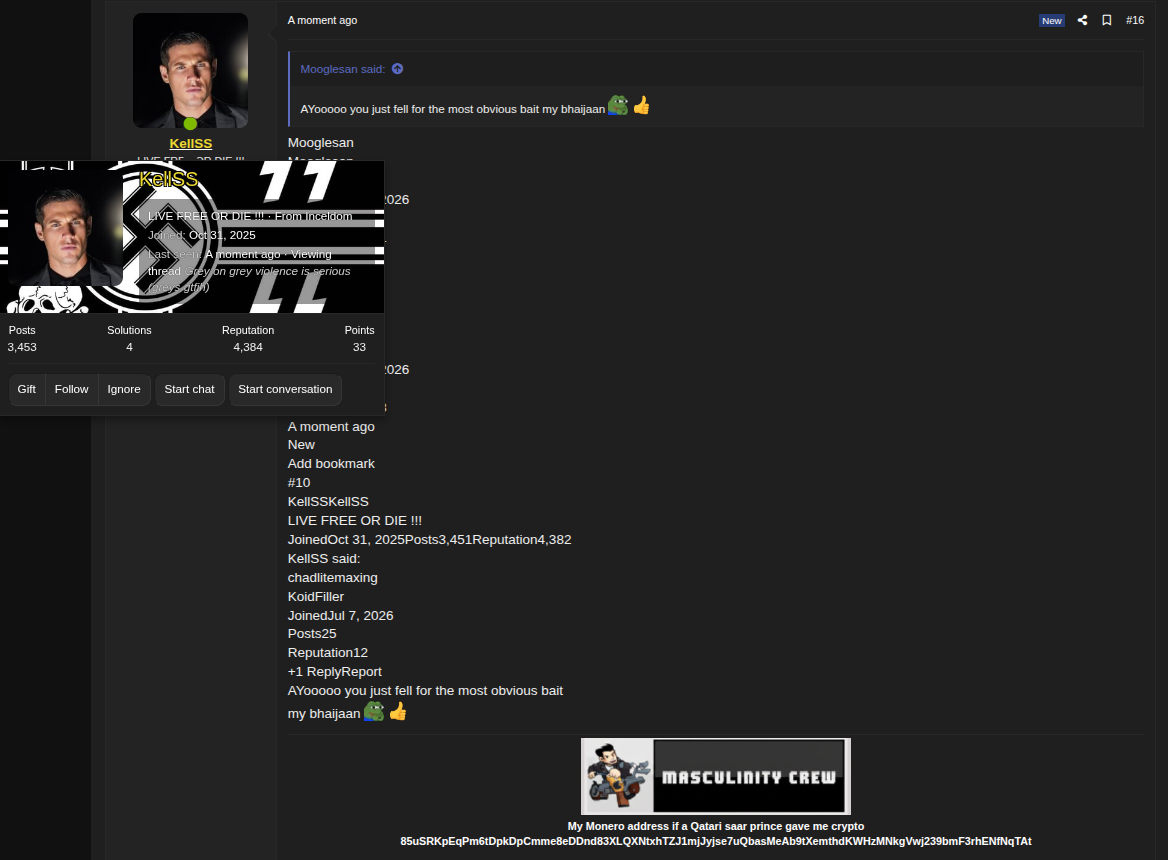Click the Gift button in the profile popup
The height and width of the screenshot is (860, 1168).
pos(27,389)
